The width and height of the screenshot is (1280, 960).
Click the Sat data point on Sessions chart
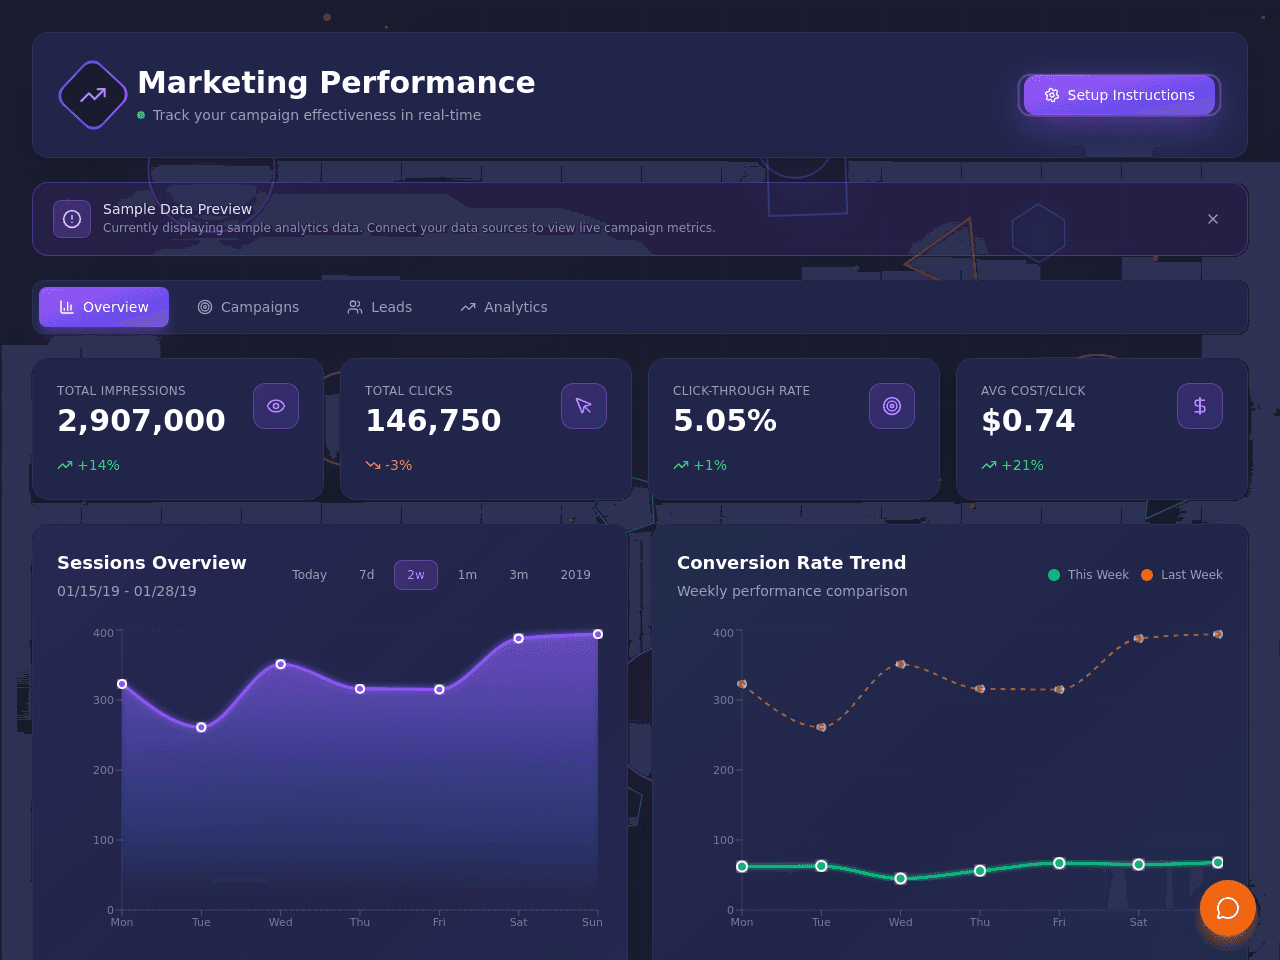[518, 638]
